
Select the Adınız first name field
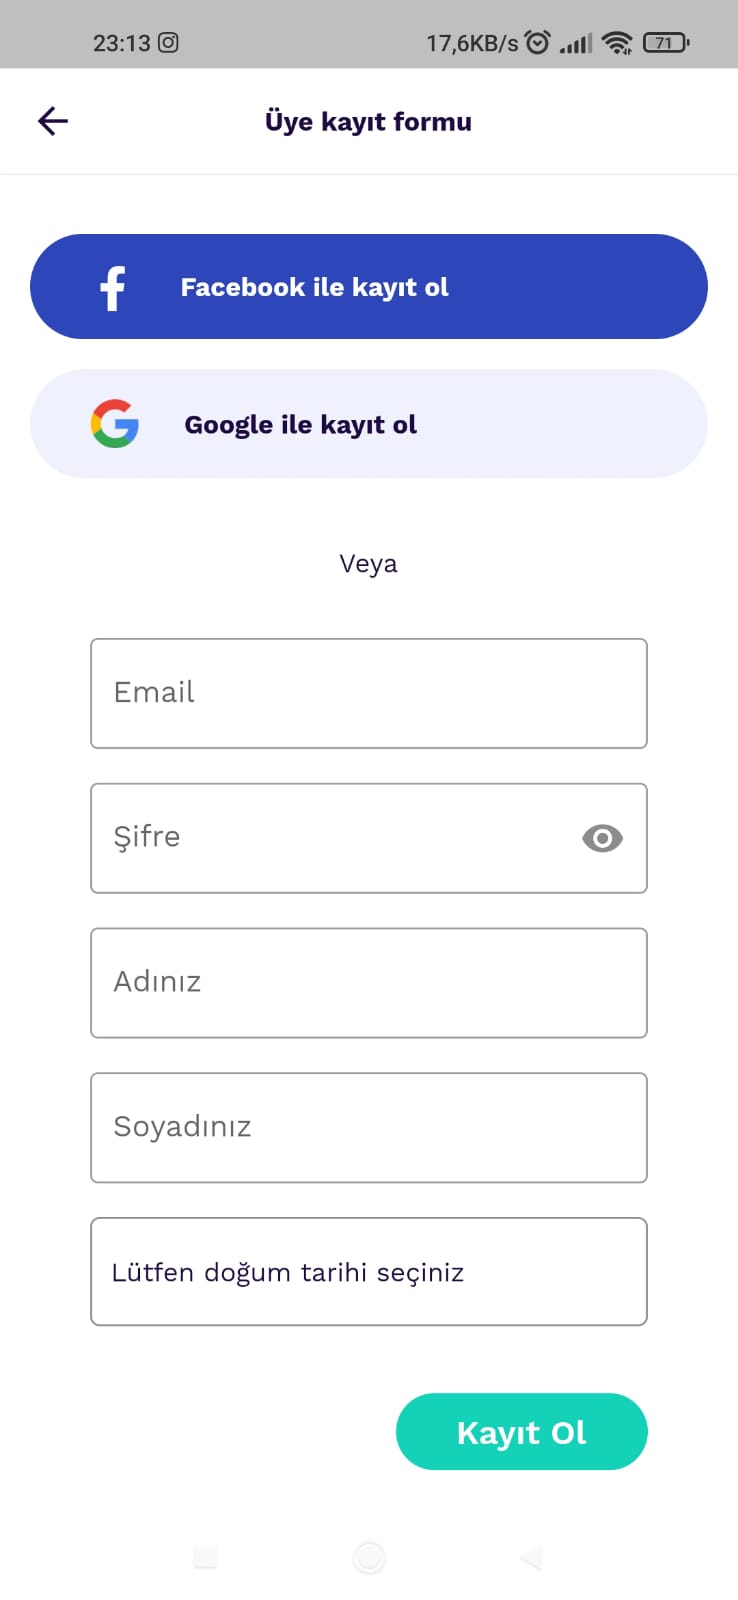[x=368, y=983]
